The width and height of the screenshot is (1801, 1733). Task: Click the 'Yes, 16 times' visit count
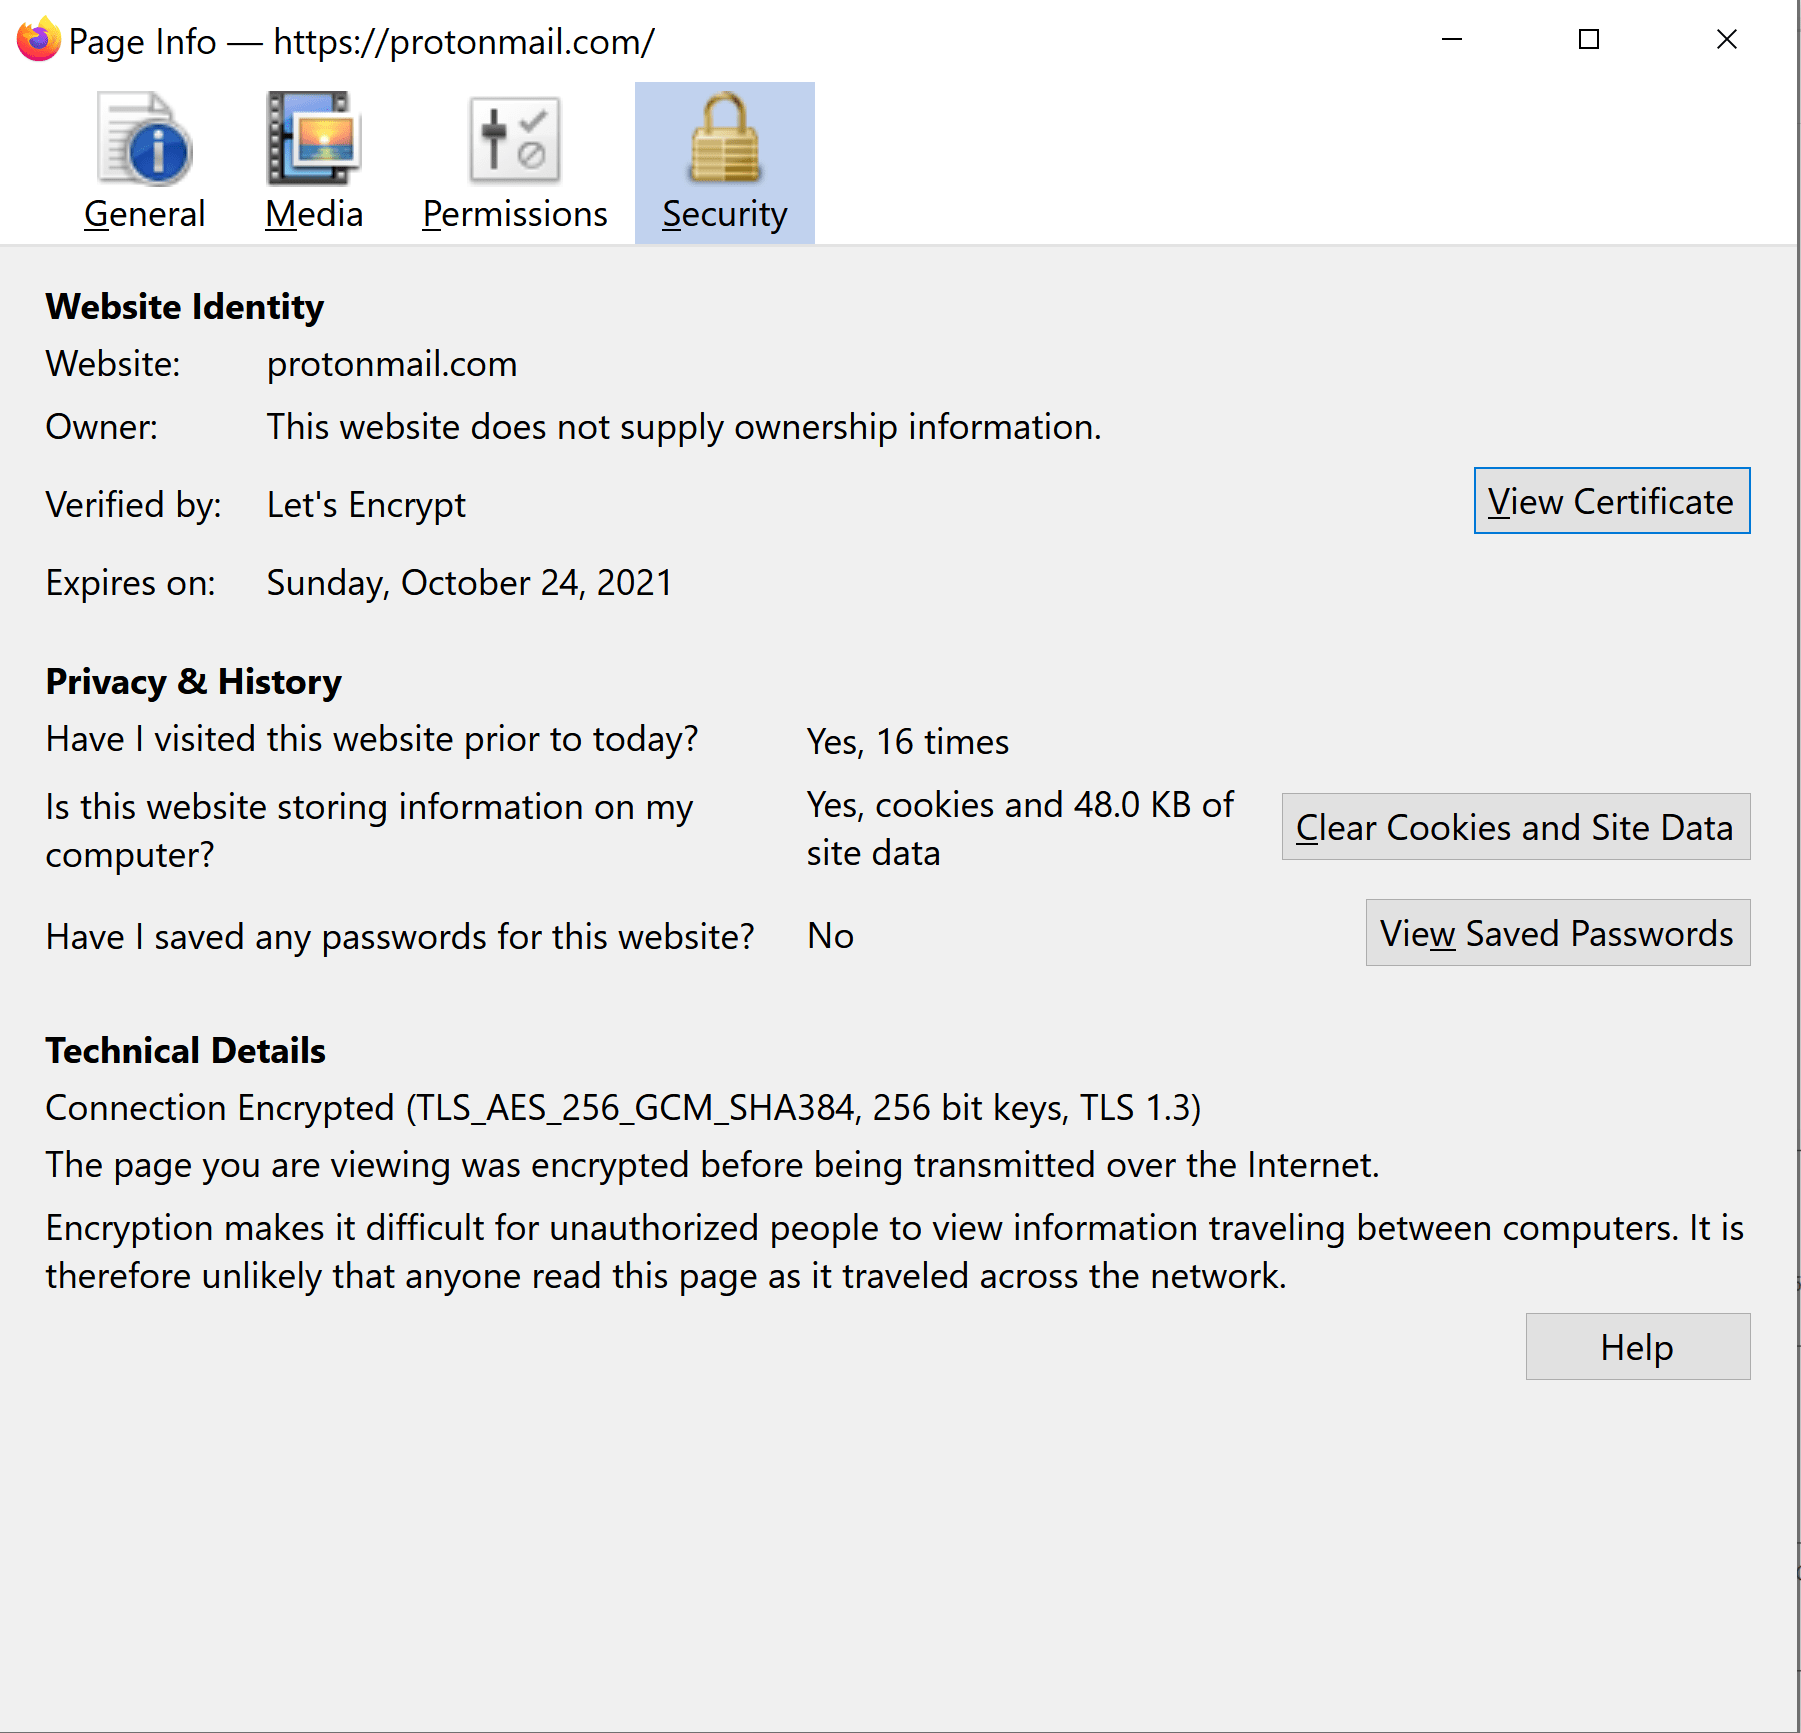click(x=908, y=742)
